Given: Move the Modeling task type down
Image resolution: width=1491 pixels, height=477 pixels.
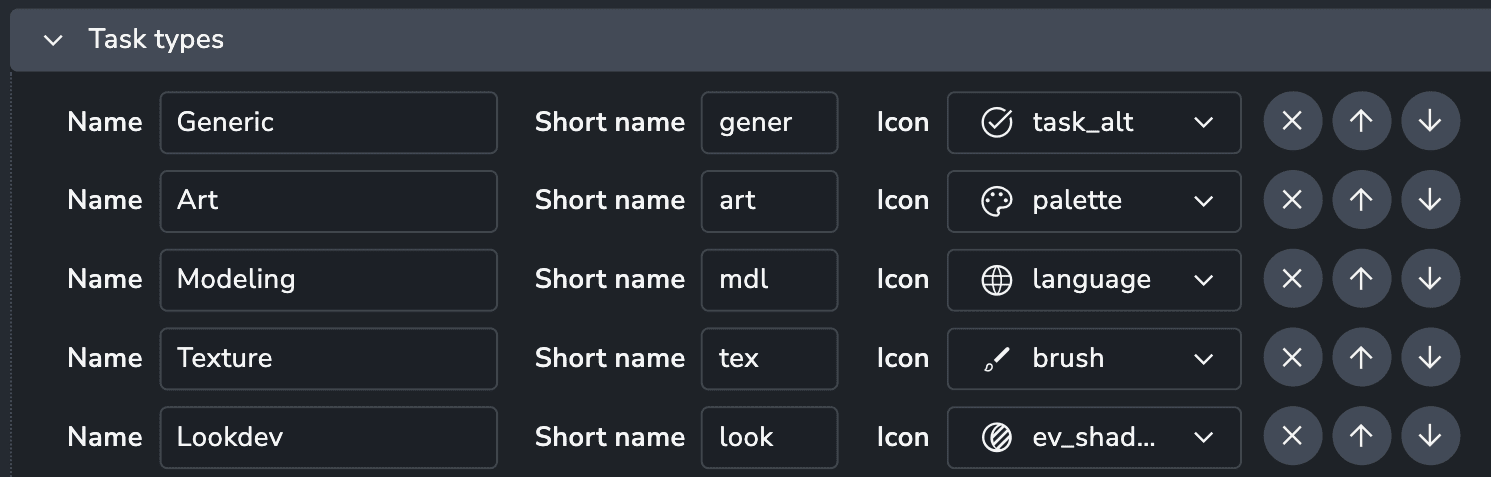Looking at the screenshot, I should pos(1430,279).
